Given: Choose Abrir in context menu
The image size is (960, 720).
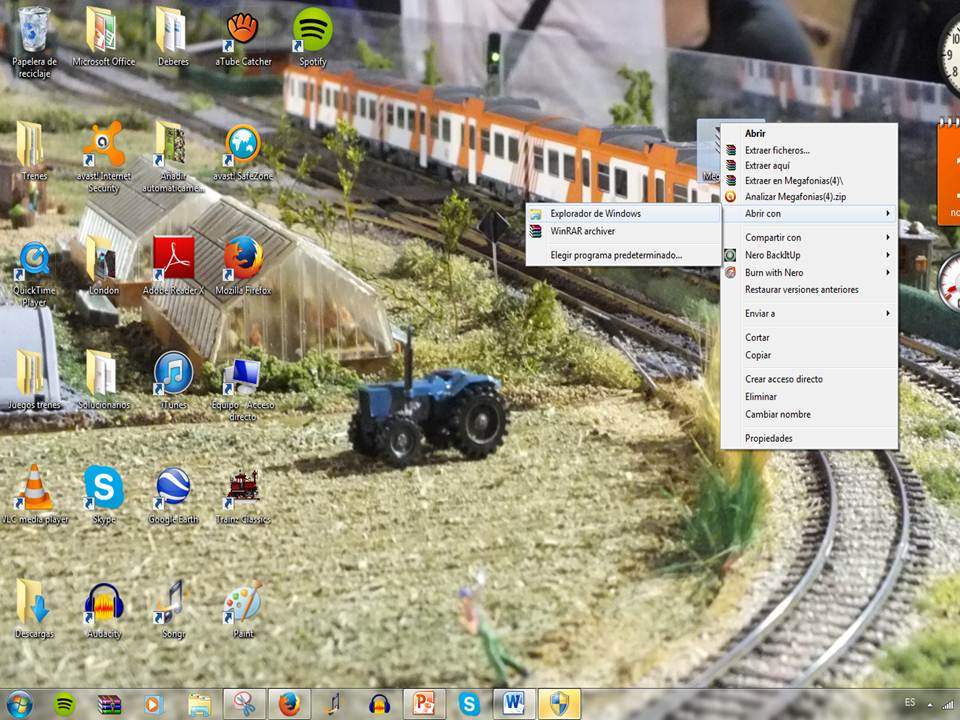Looking at the screenshot, I should point(809,133).
